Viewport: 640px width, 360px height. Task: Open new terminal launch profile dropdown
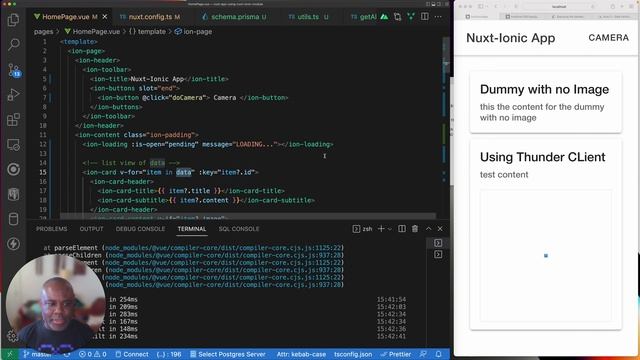pyautogui.click(x=389, y=229)
